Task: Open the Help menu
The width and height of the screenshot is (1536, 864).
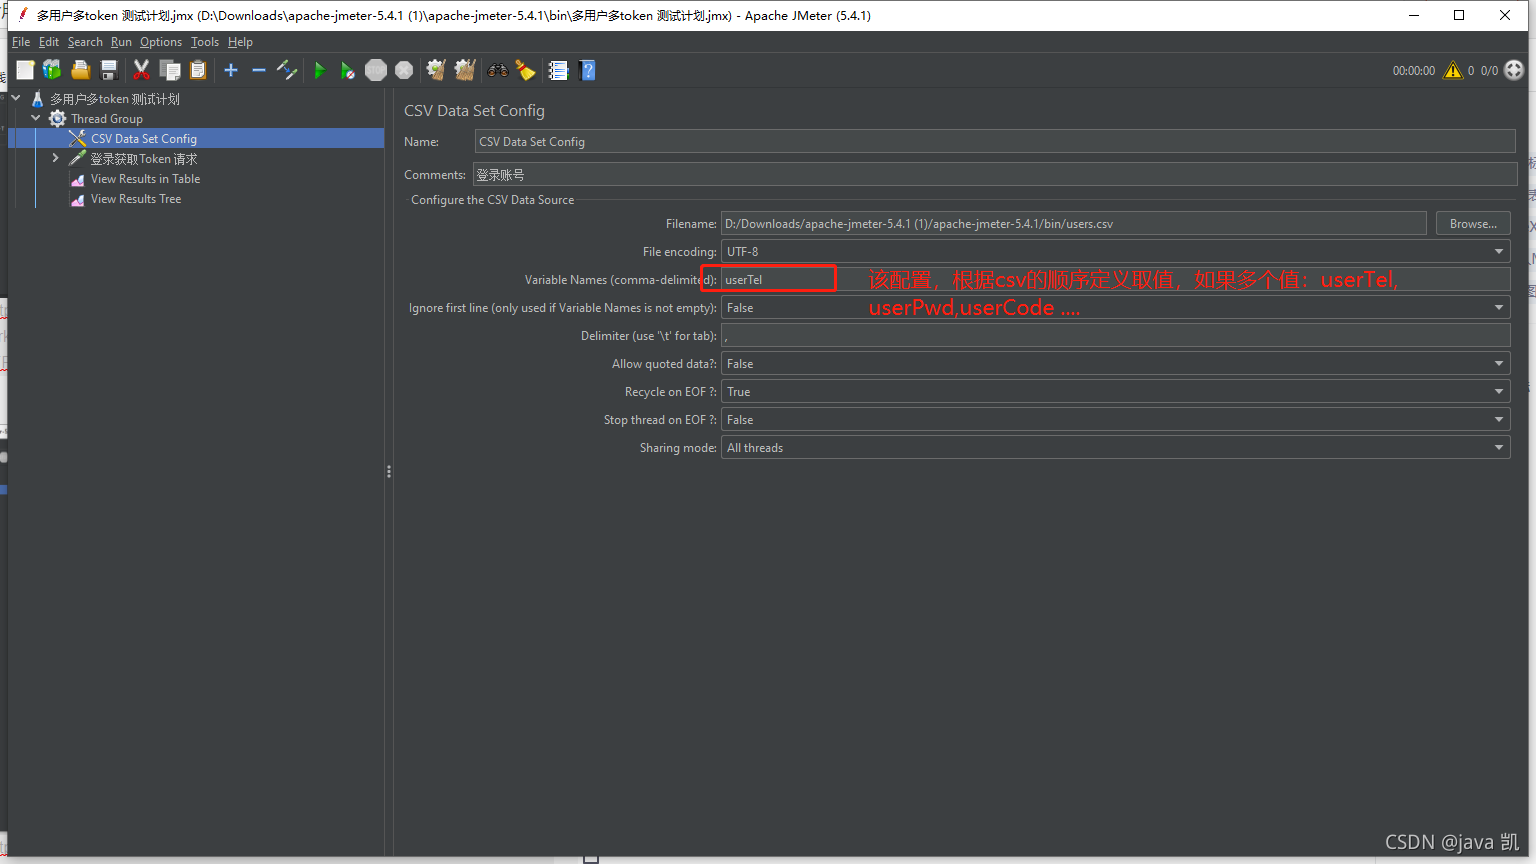Action: click(x=240, y=42)
